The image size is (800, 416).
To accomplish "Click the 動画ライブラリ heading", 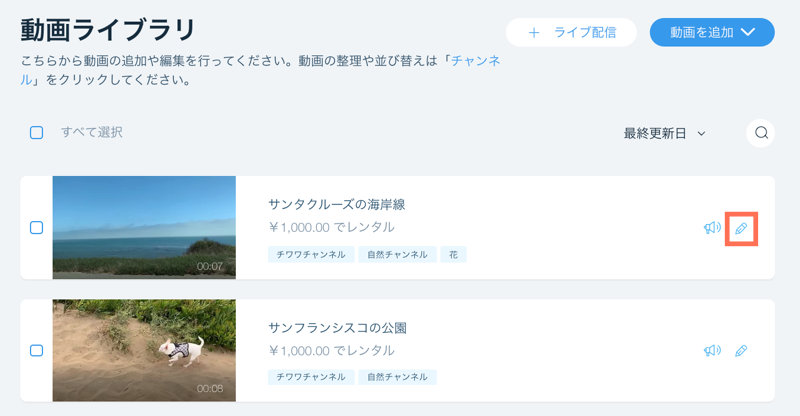I will coord(108,31).
